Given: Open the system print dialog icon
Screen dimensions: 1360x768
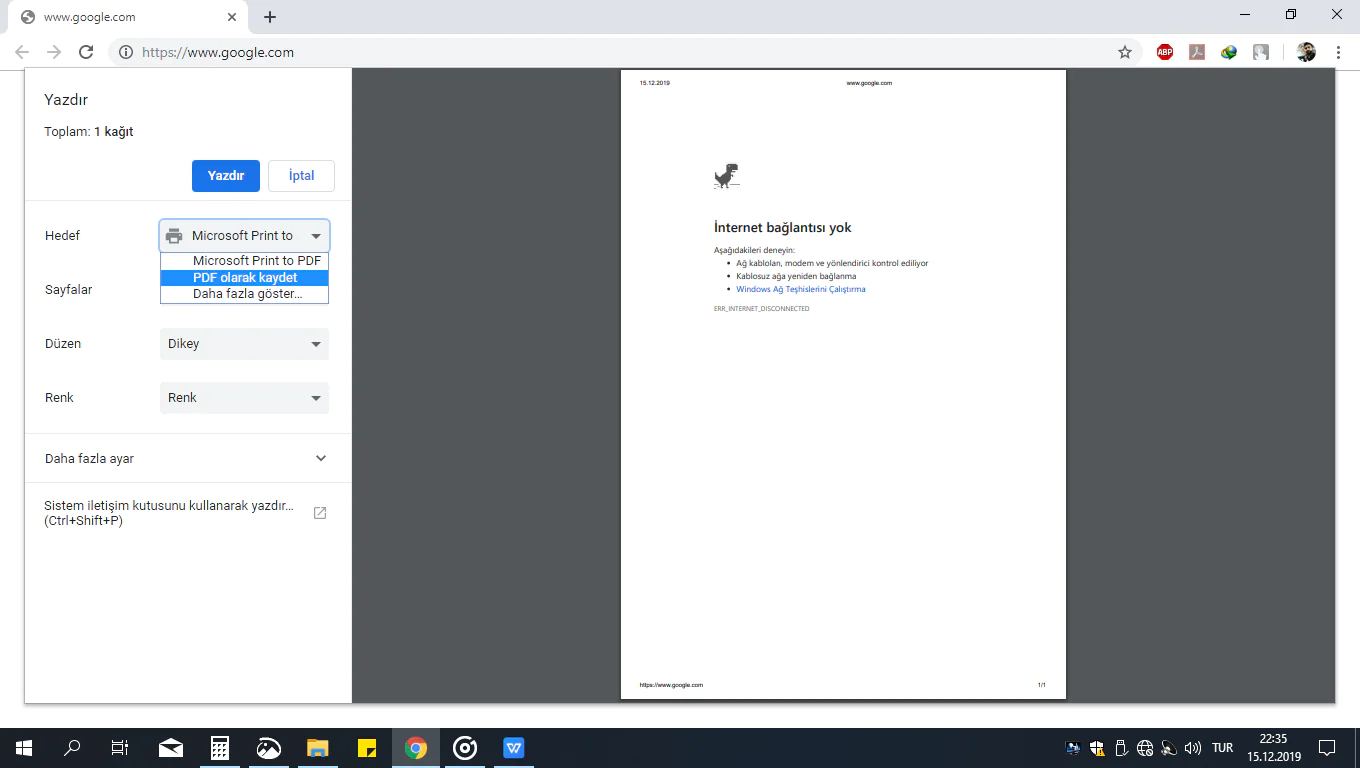Looking at the screenshot, I should pos(320,513).
